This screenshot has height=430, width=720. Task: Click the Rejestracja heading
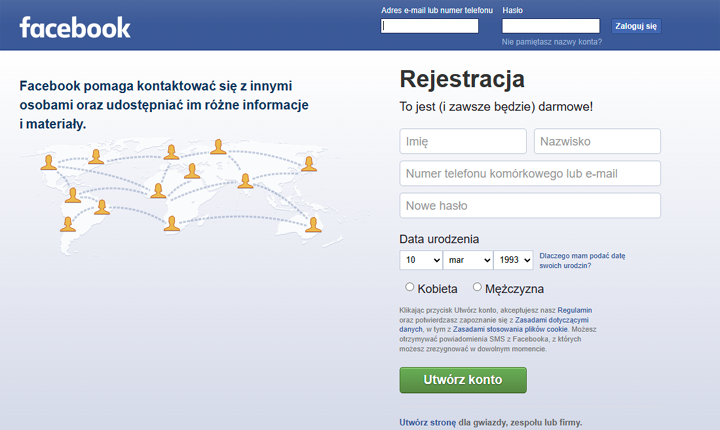(462, 79)
